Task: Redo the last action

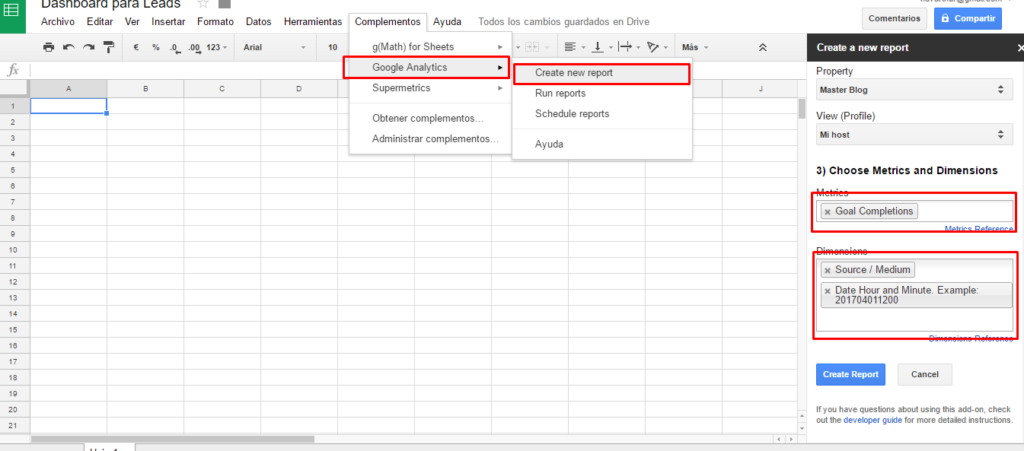Action: point(89,47)
